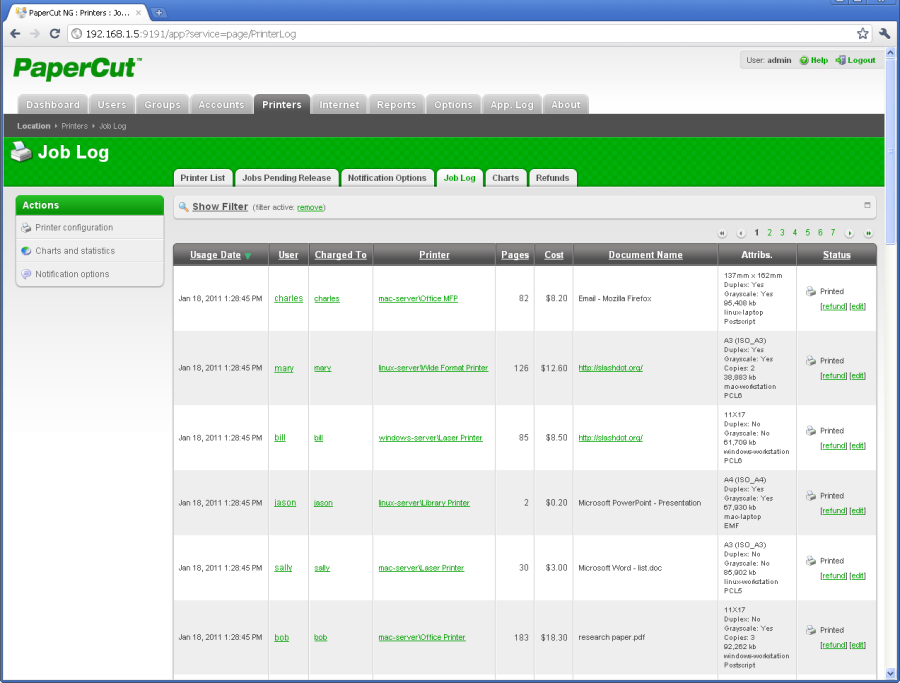
Task: Expand the Show Filter section
Action: click(x=220, y=207)
